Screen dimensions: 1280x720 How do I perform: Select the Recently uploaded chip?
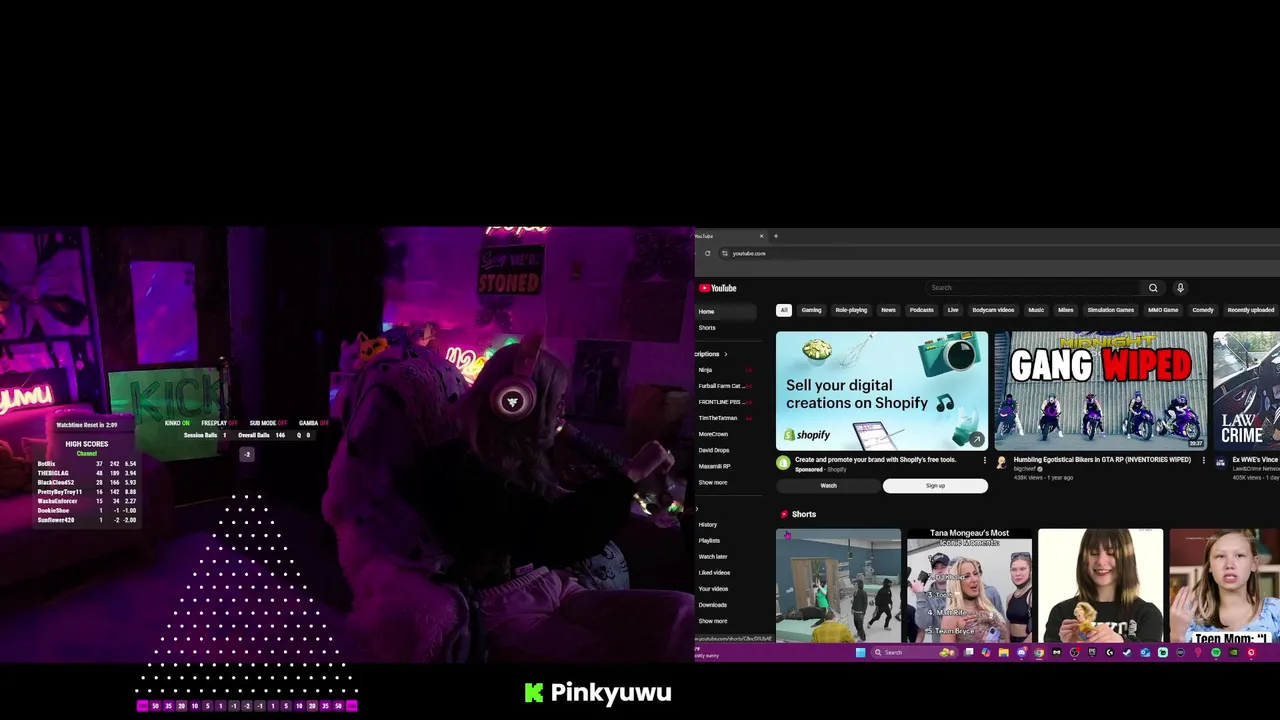[x=1251, y=310]
